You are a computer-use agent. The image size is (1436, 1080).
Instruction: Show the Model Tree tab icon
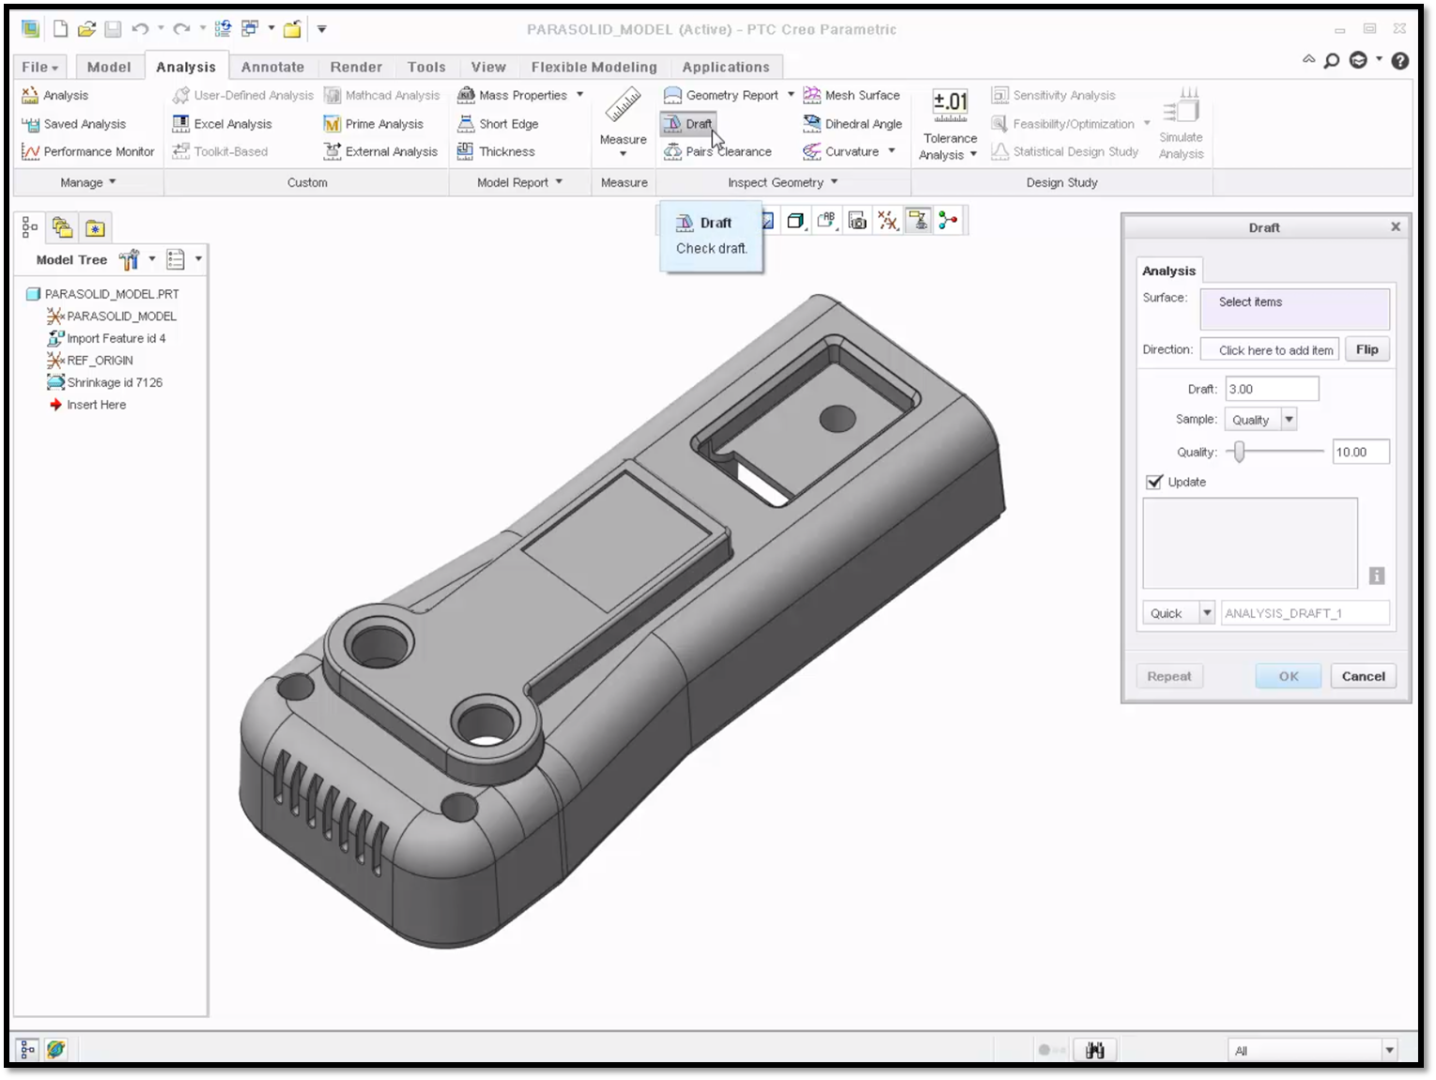30,228
